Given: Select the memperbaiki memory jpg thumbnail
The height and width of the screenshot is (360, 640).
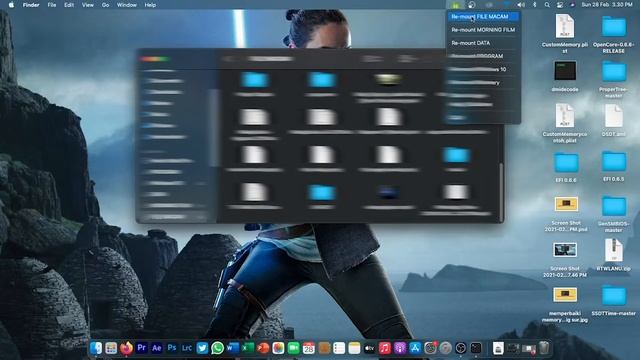Looking at the screenshot, I should (x=565, y=295).
